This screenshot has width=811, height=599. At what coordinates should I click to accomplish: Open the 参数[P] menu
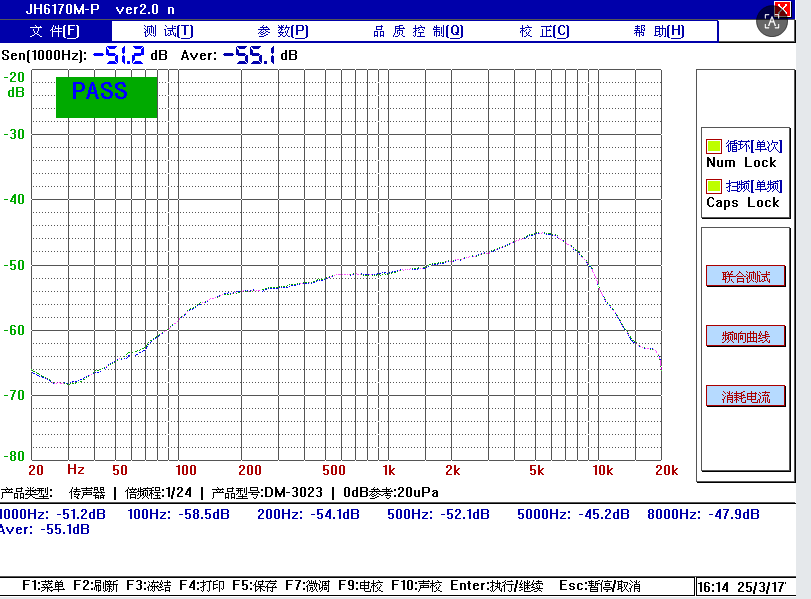(283, 31)
